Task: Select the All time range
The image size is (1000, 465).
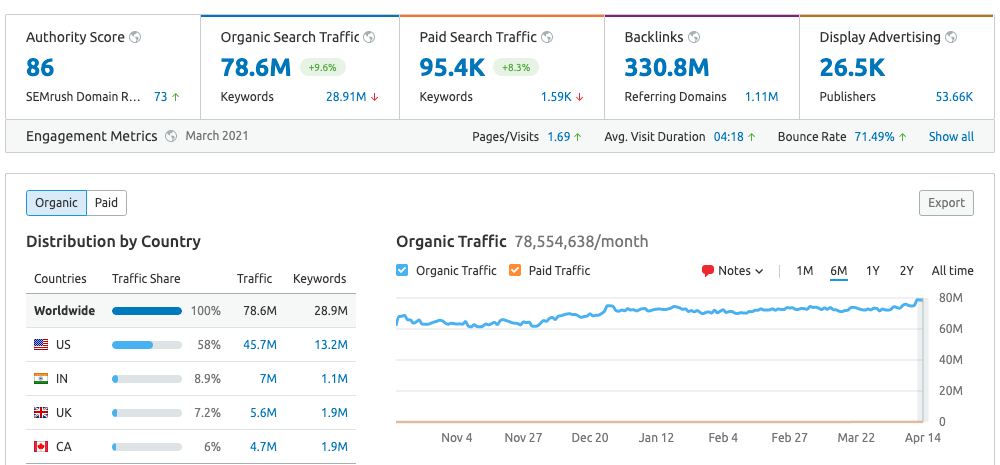Action: coord(952,270)
